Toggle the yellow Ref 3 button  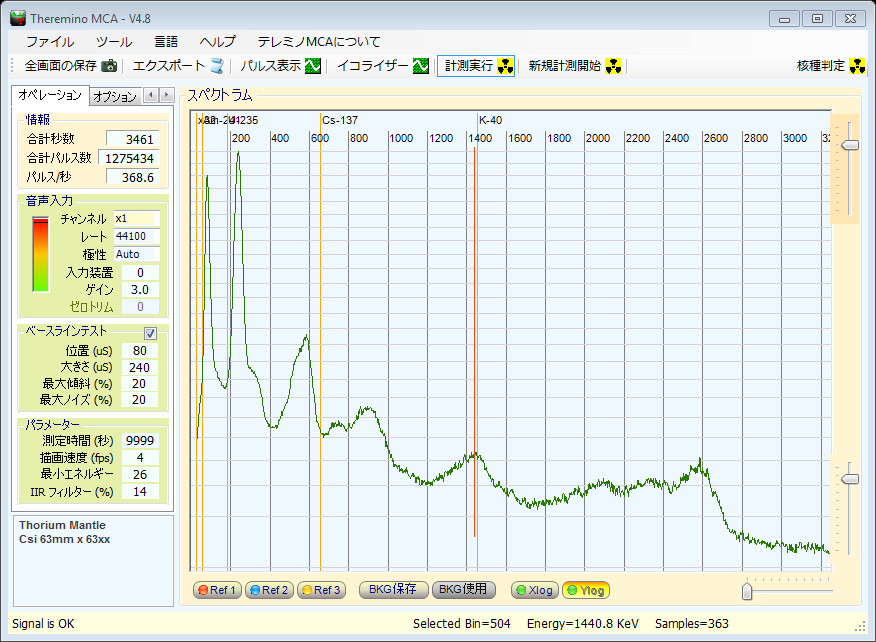[x=321, y=590]
